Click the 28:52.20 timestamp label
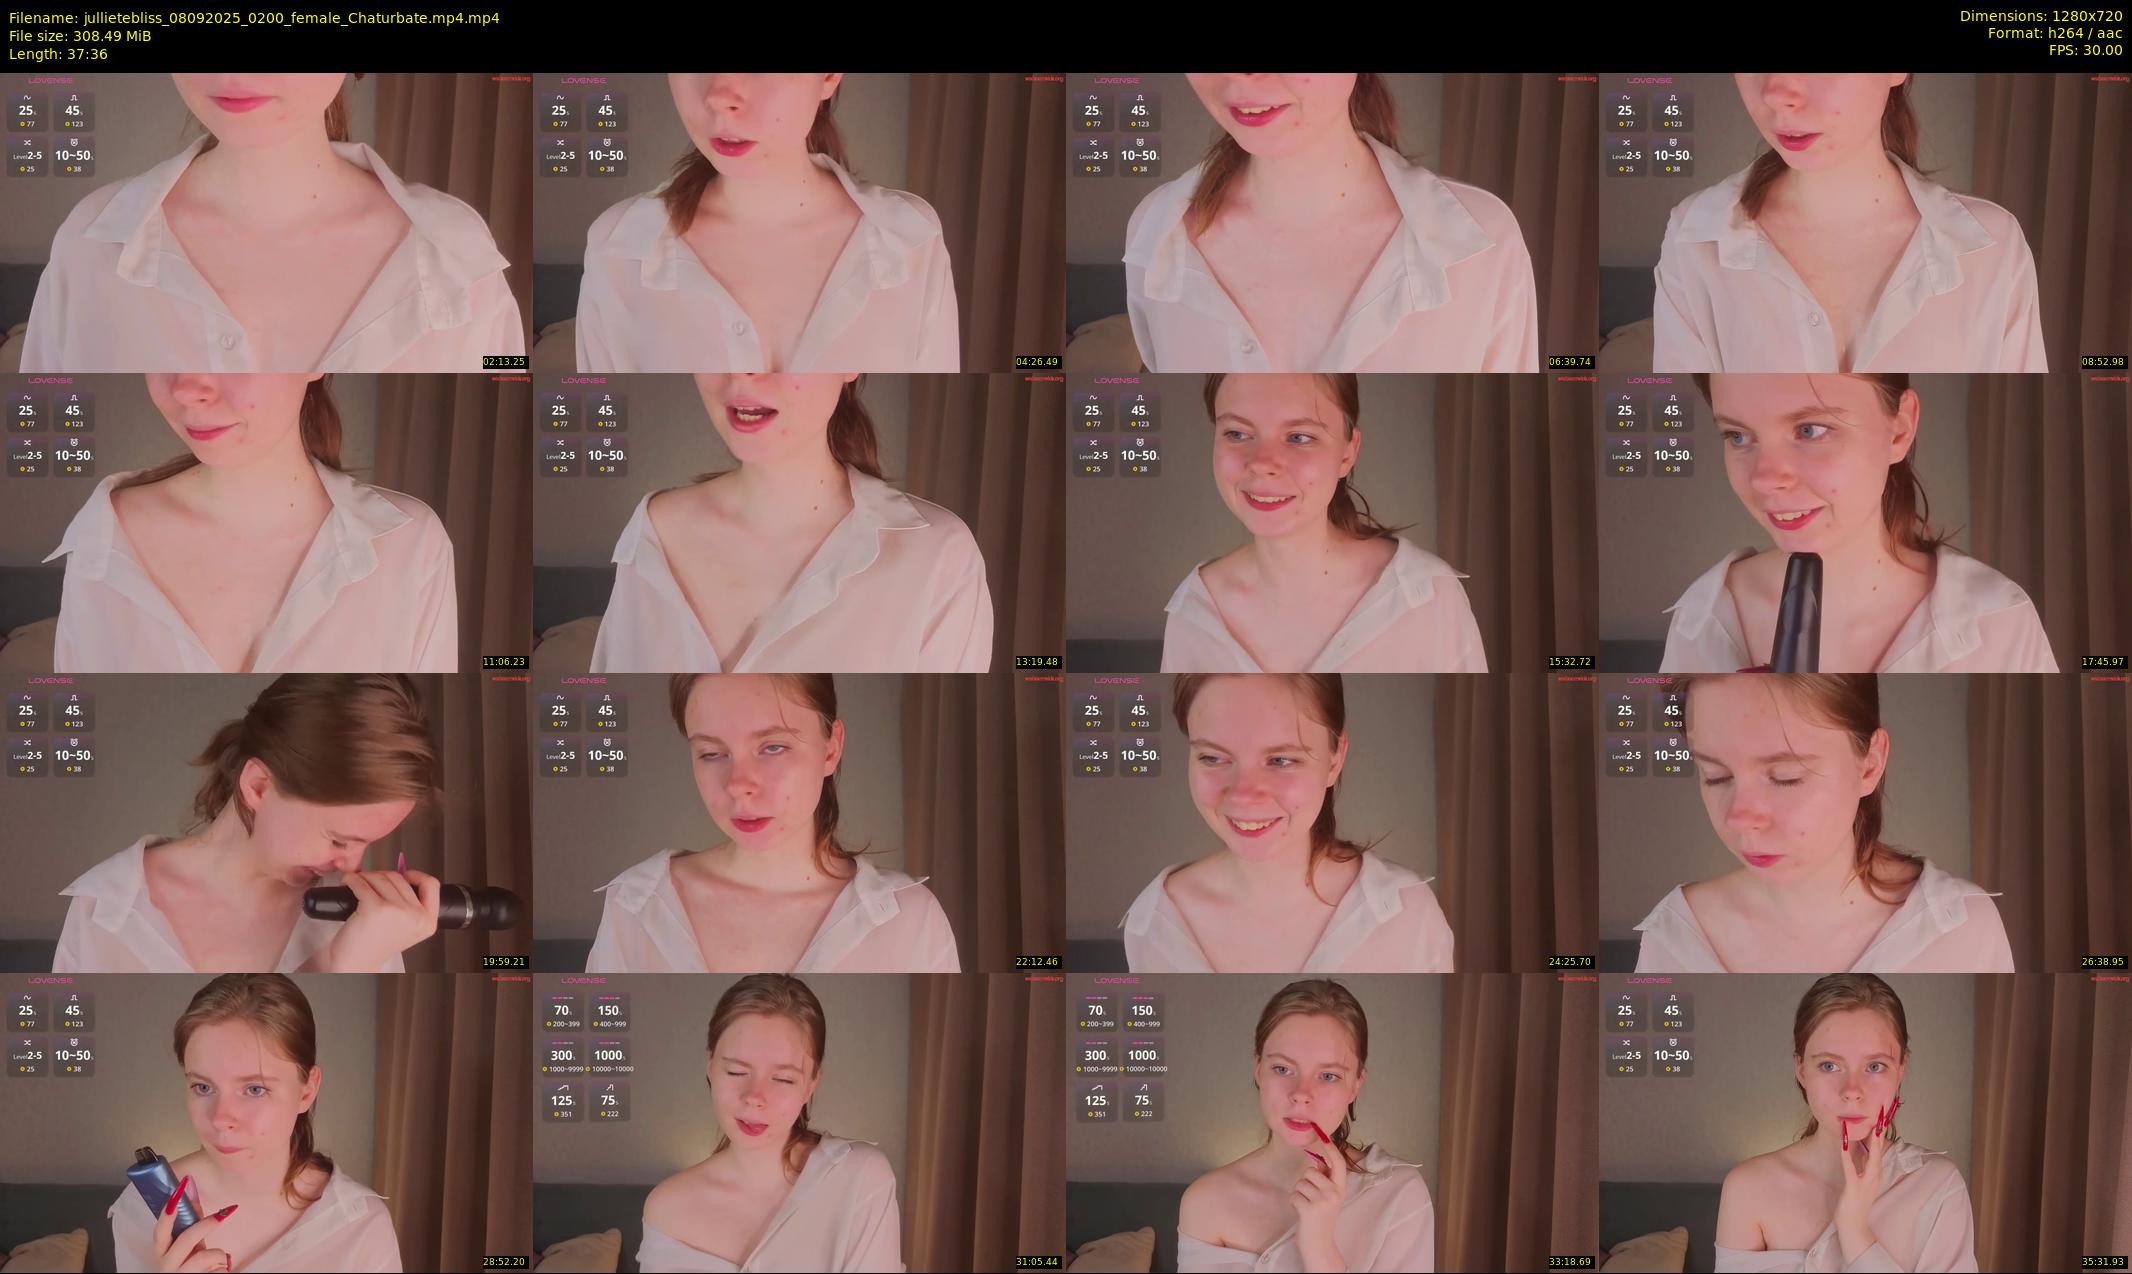The image size is (2132, 1274). (504, 1262)
